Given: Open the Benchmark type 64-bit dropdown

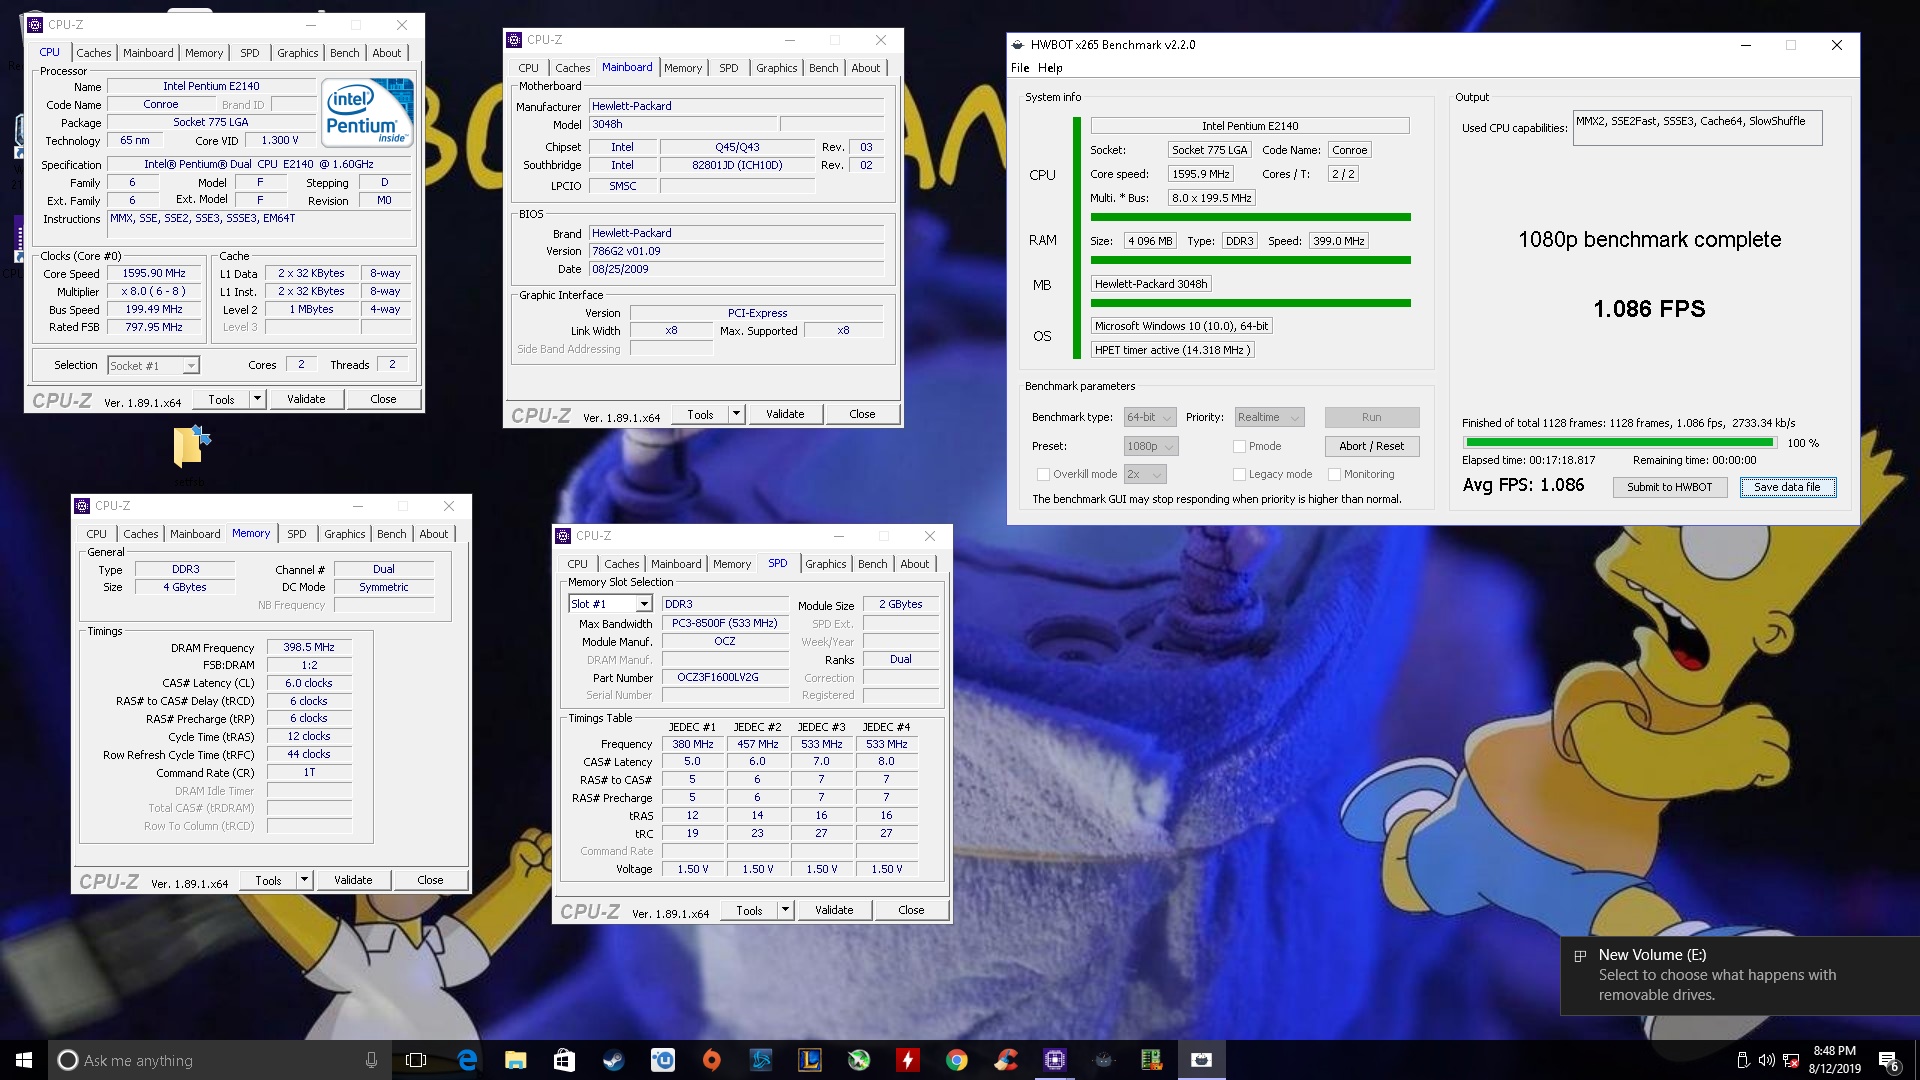Looking at the screenshot, I should [x=1150, y=417].
